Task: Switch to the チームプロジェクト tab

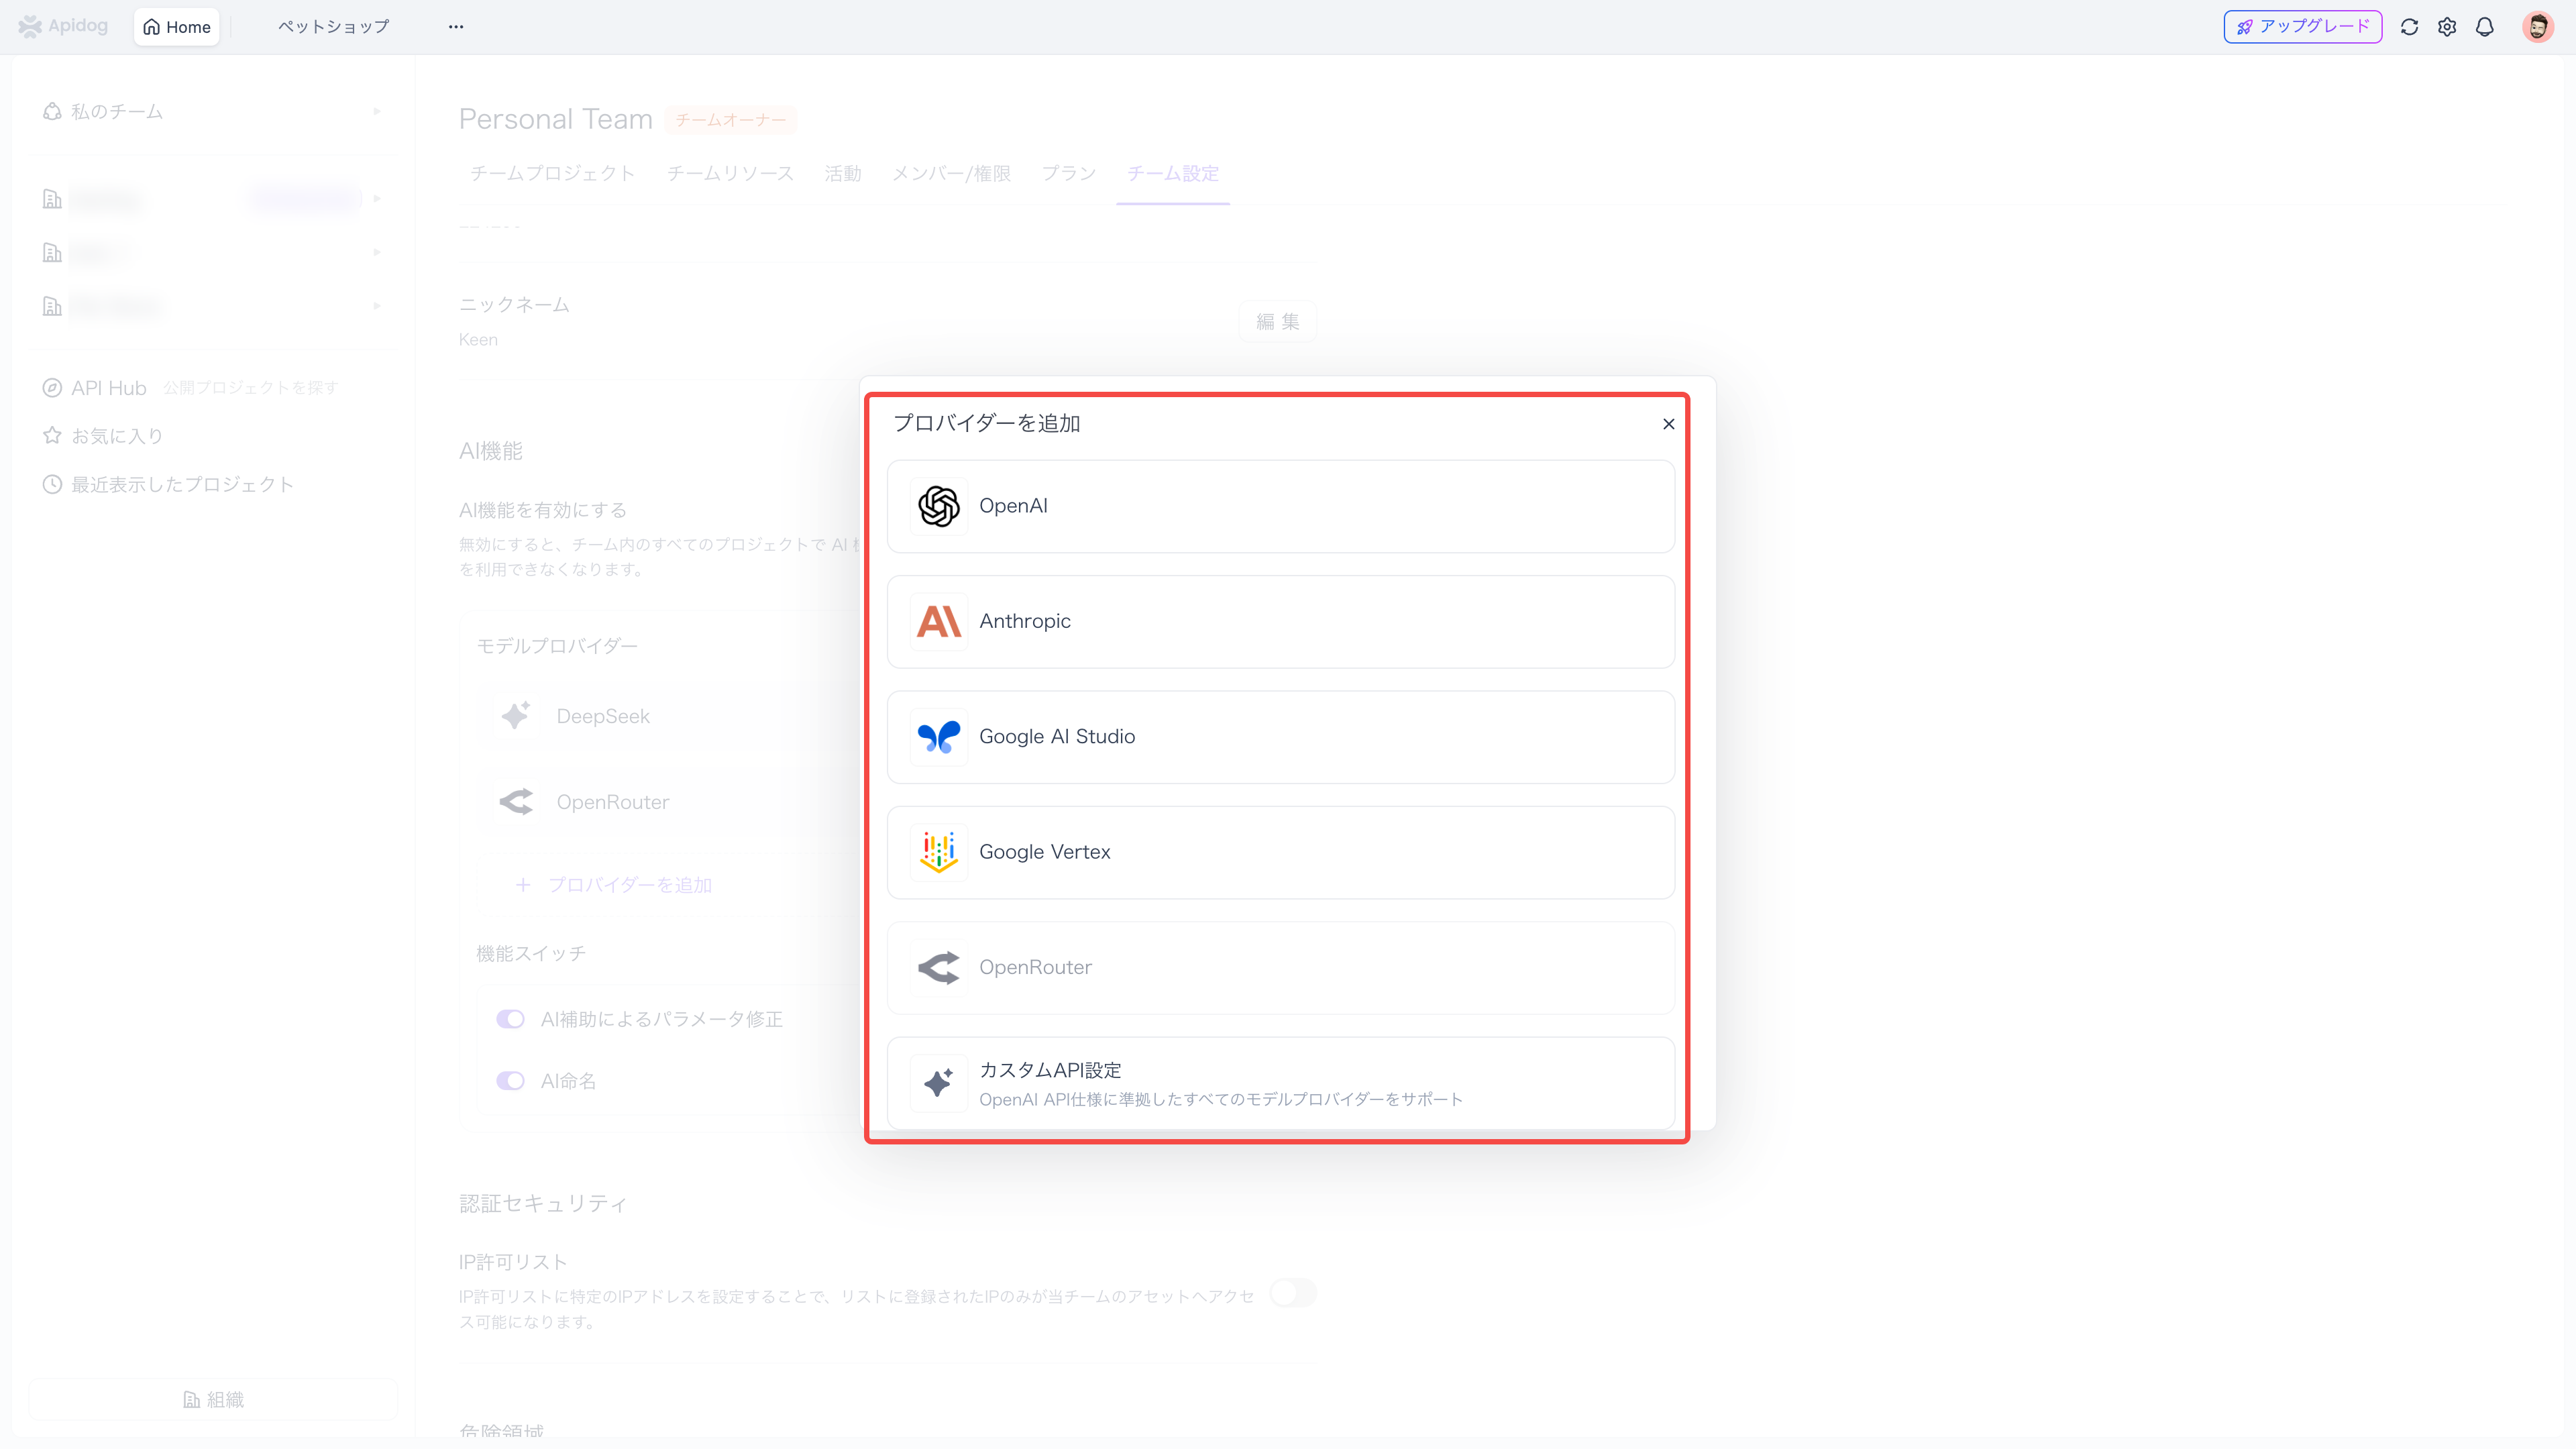Action: [x=552, y=174]
